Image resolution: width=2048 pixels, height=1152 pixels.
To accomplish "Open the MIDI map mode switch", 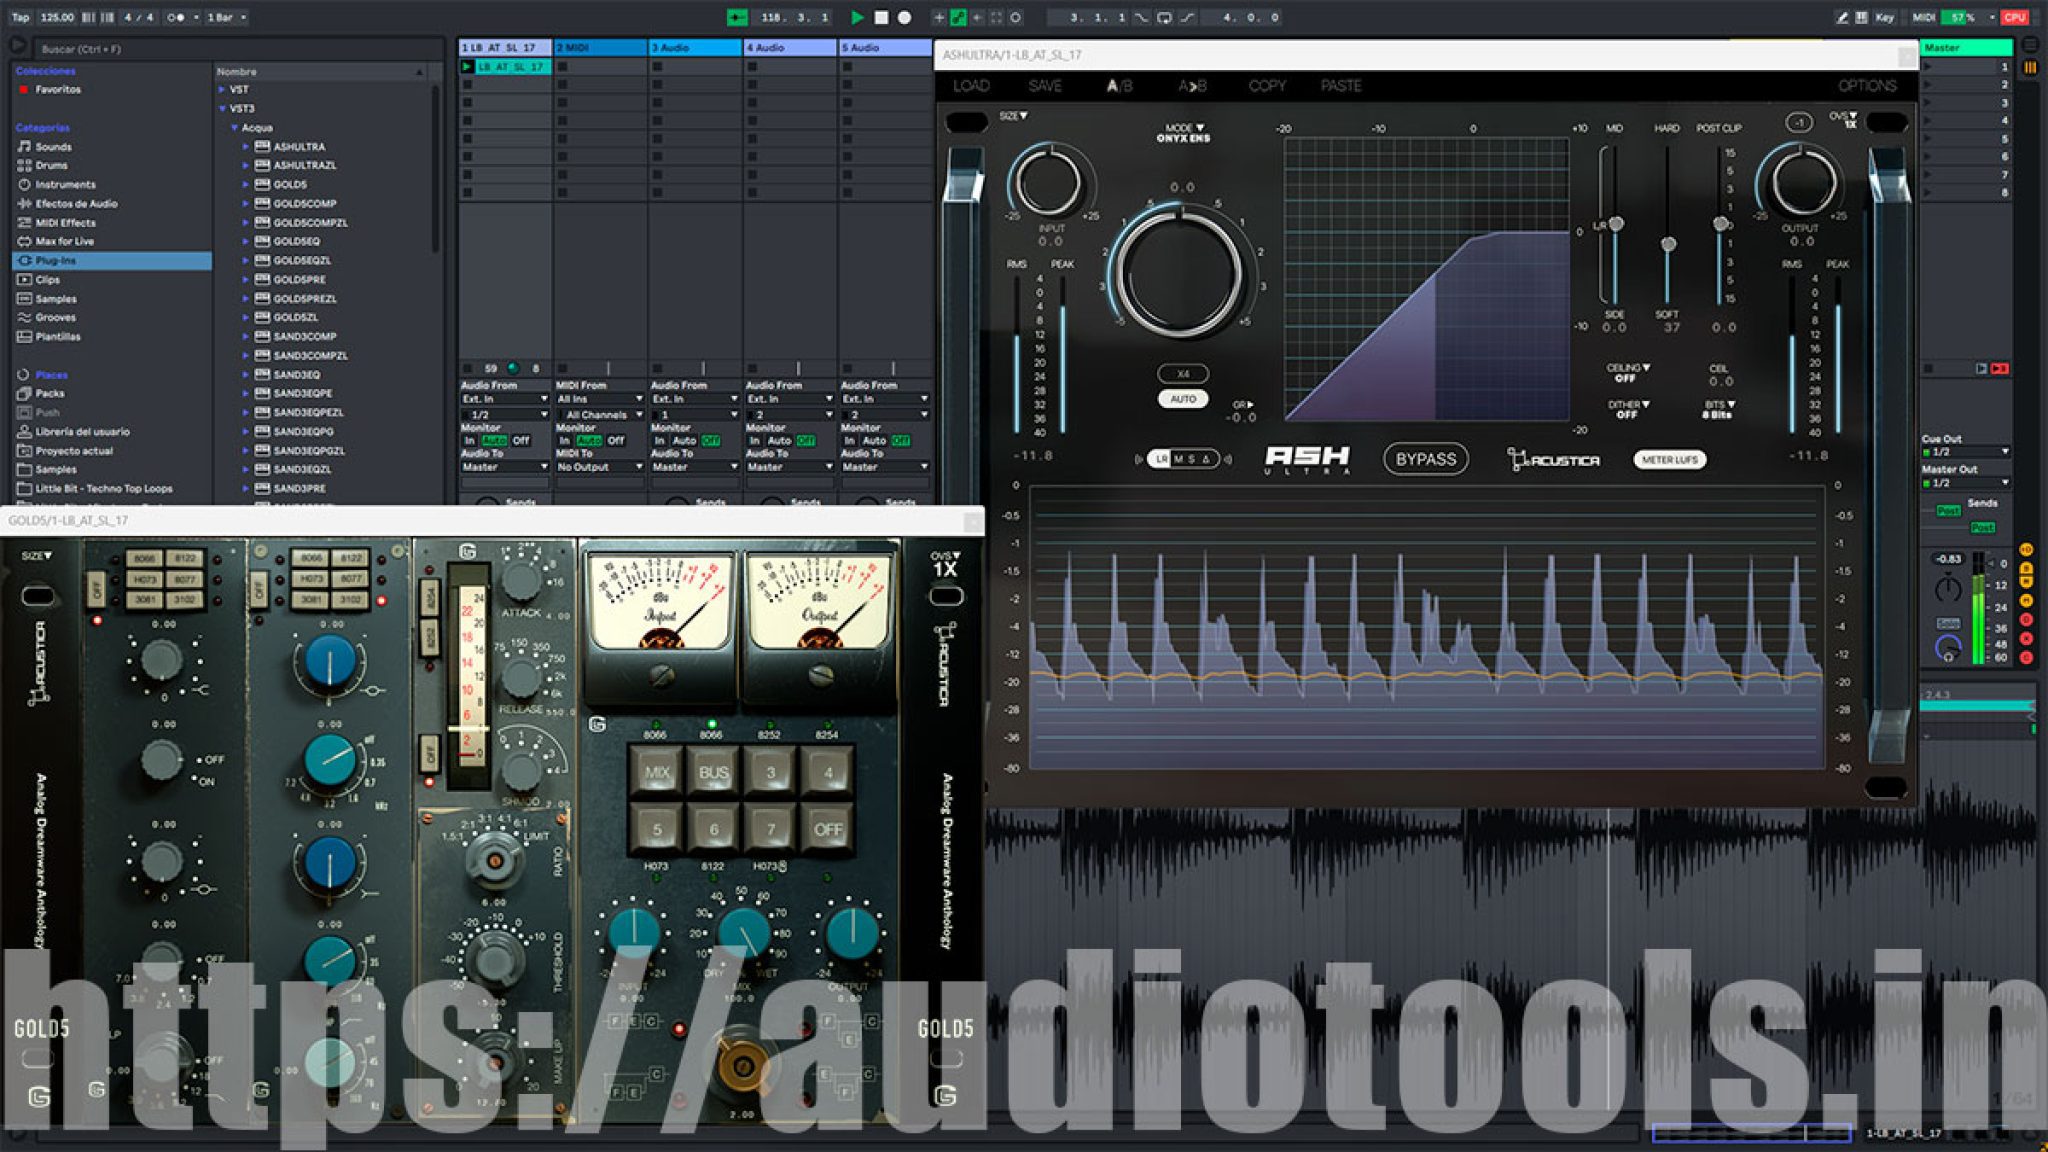I will tap(1923, 17).
